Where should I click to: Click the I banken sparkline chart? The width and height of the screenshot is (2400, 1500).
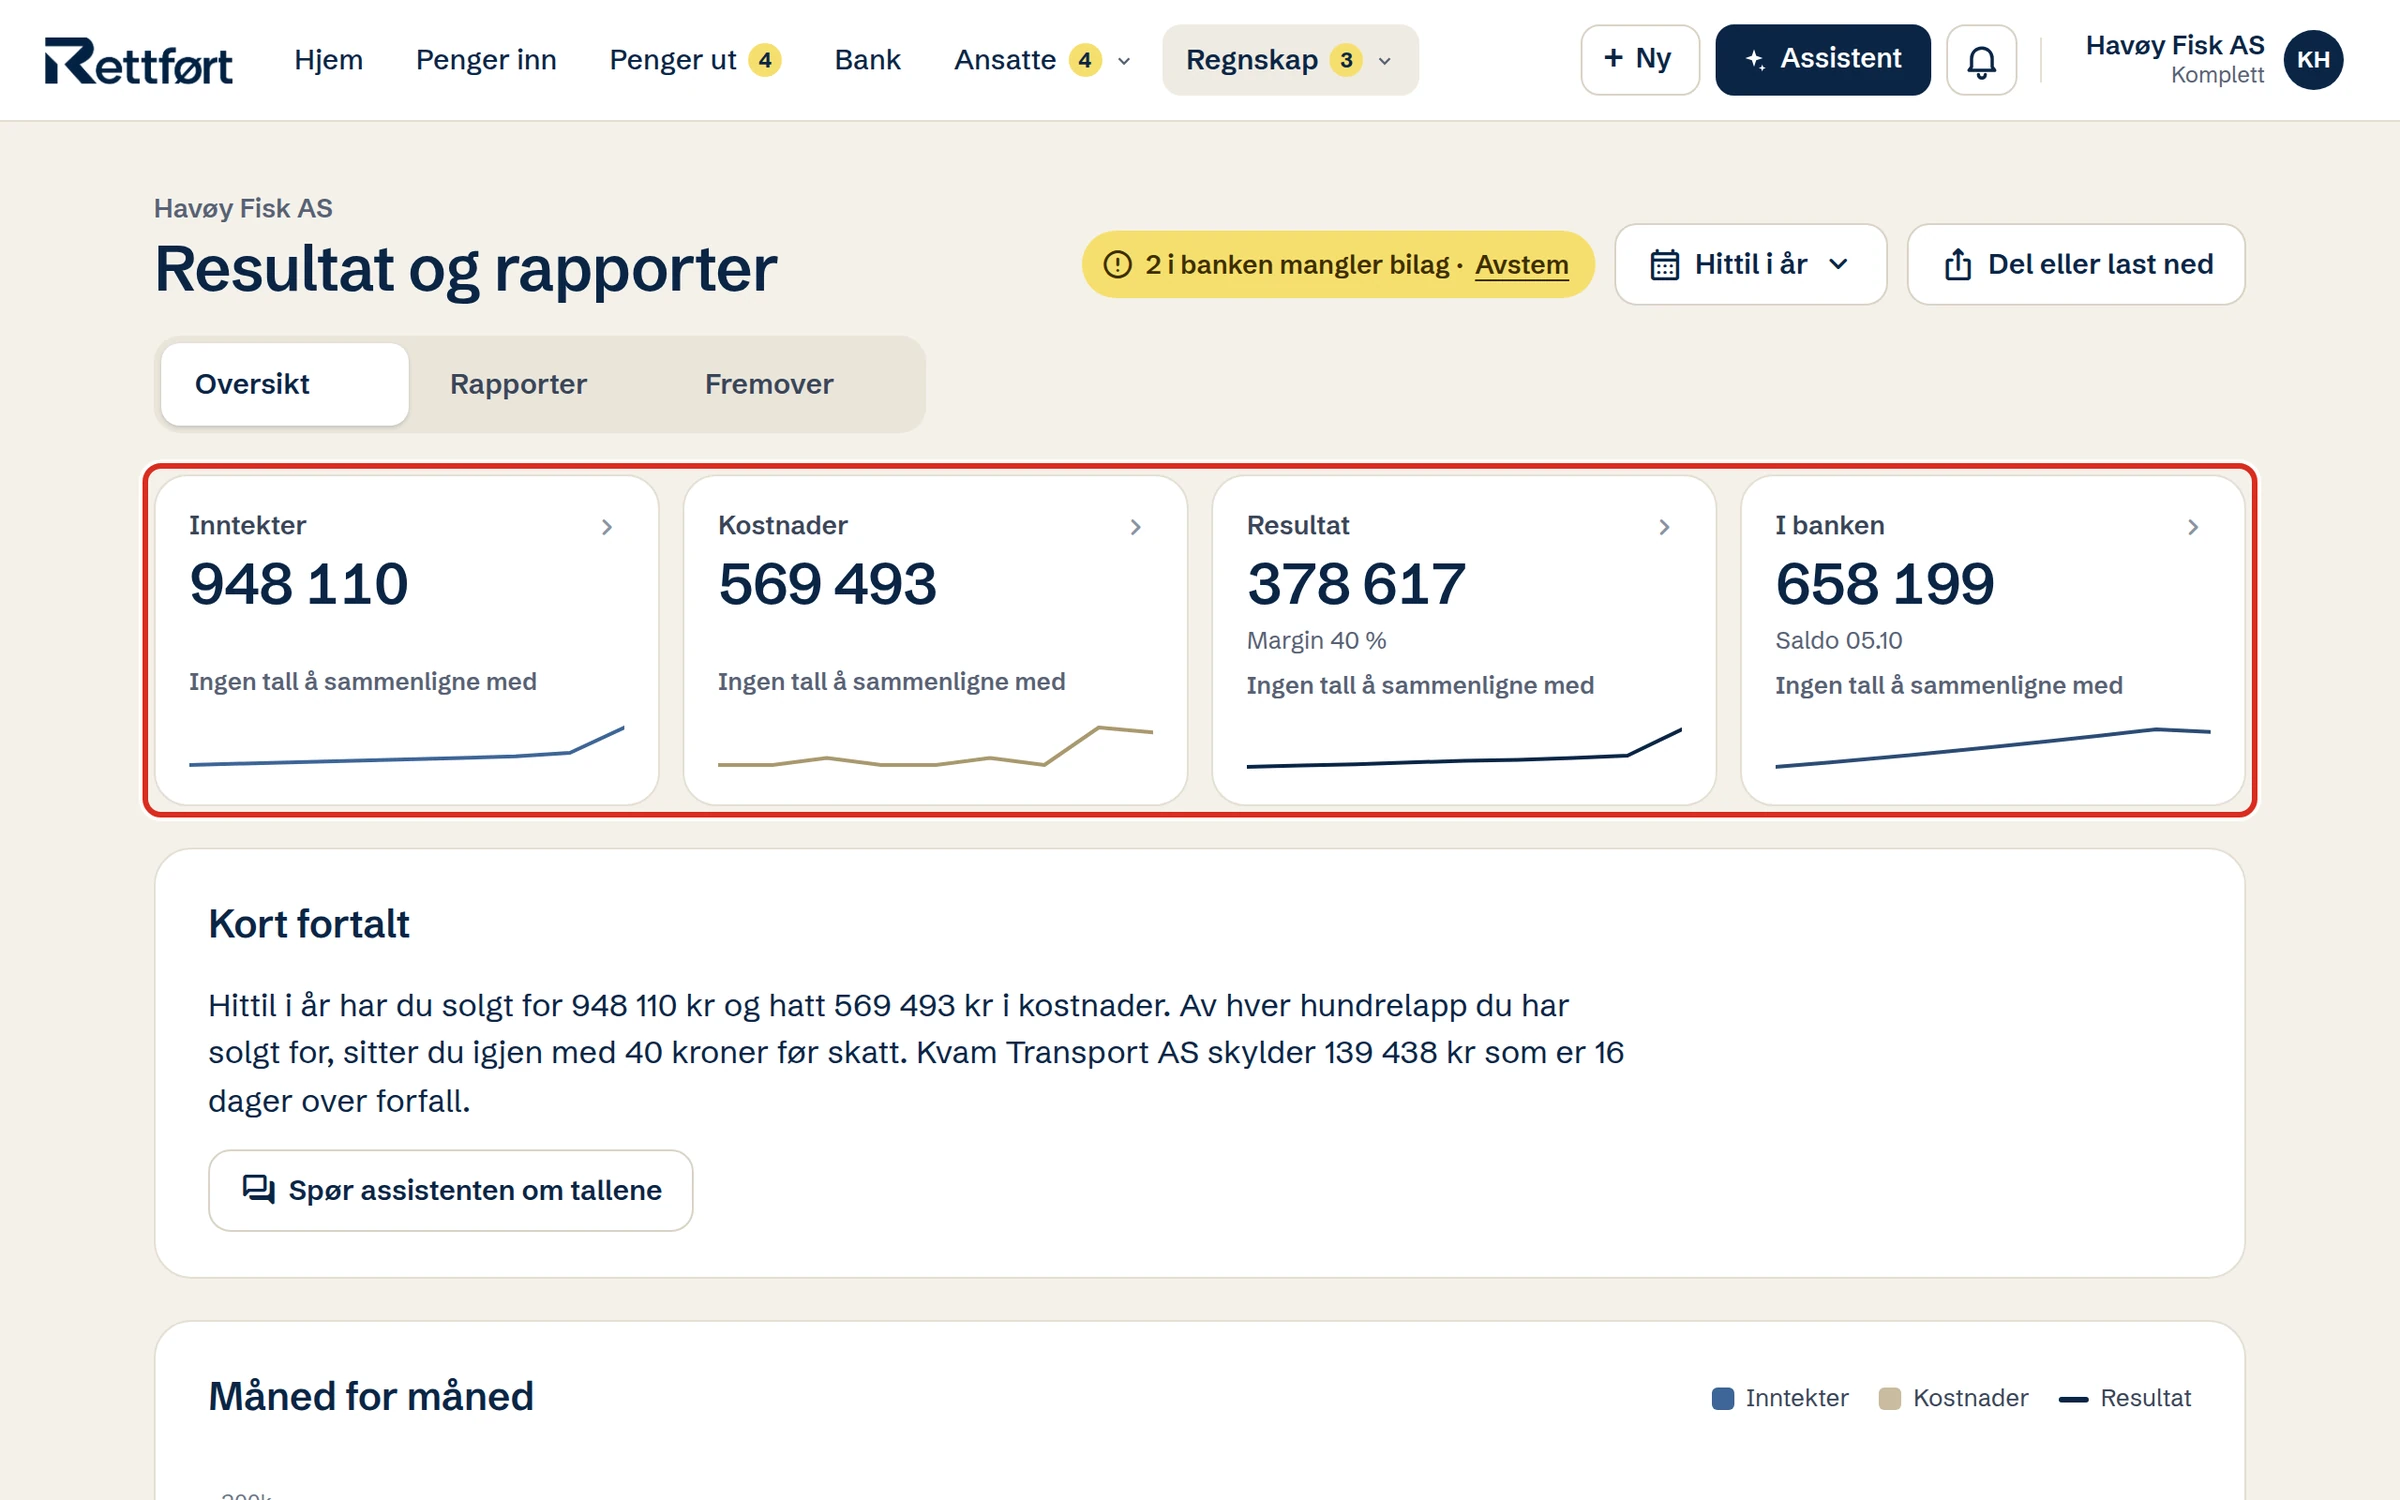1992,747
